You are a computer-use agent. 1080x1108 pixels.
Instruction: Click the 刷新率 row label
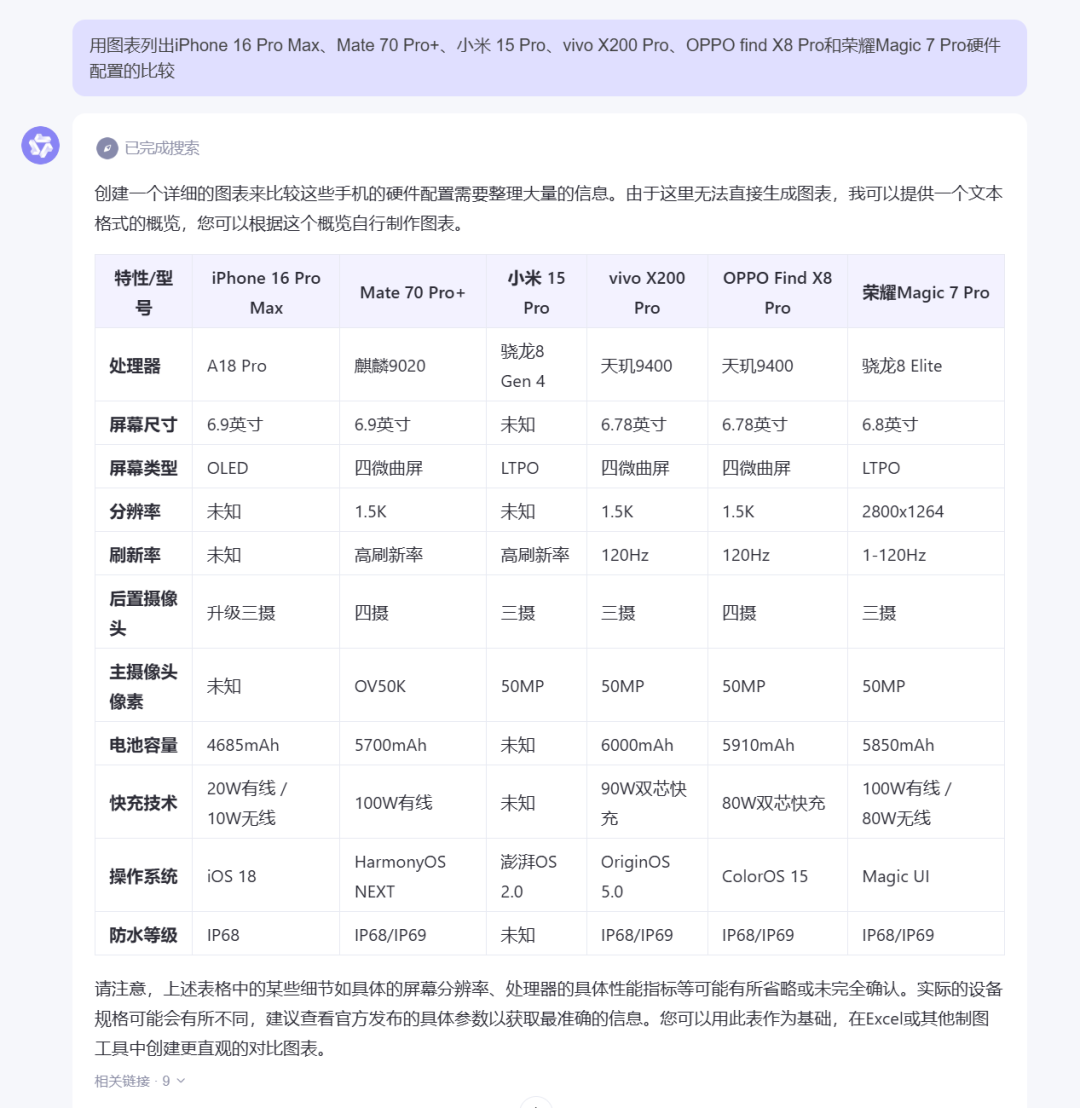pos(143,555)
